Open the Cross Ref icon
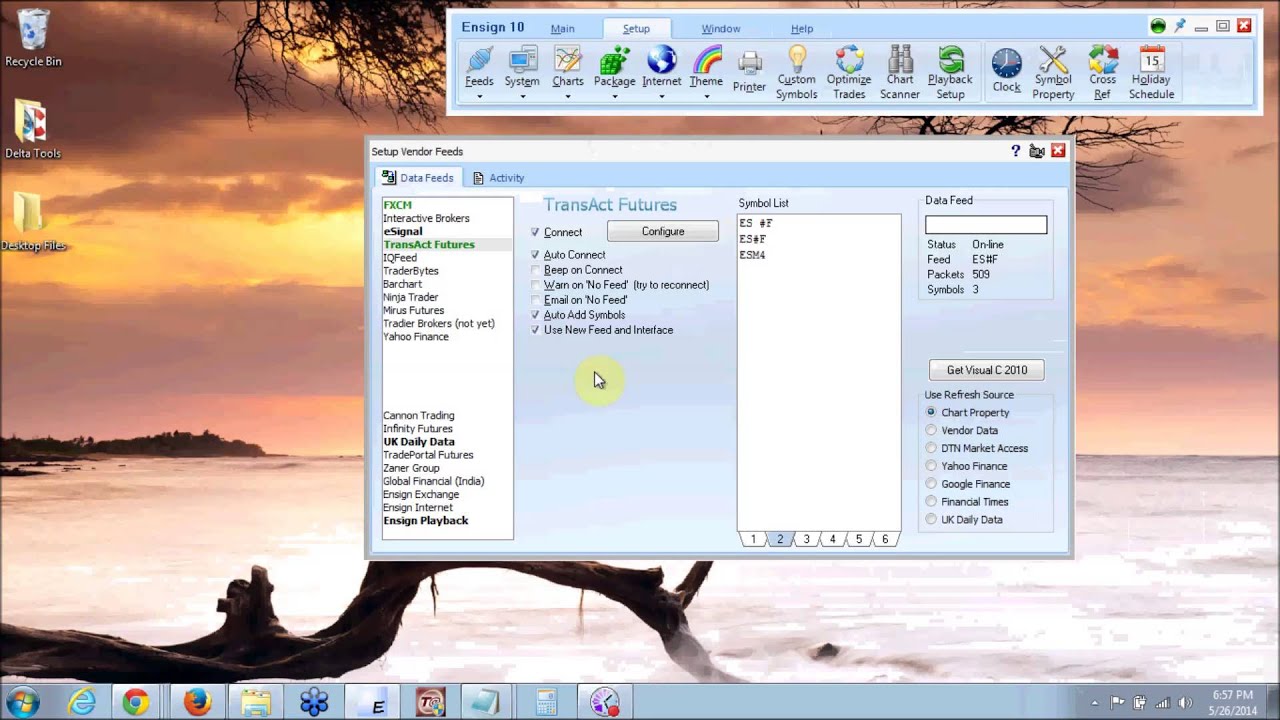This screenshot has height=720, width=1280. [x=1103, y=58]
